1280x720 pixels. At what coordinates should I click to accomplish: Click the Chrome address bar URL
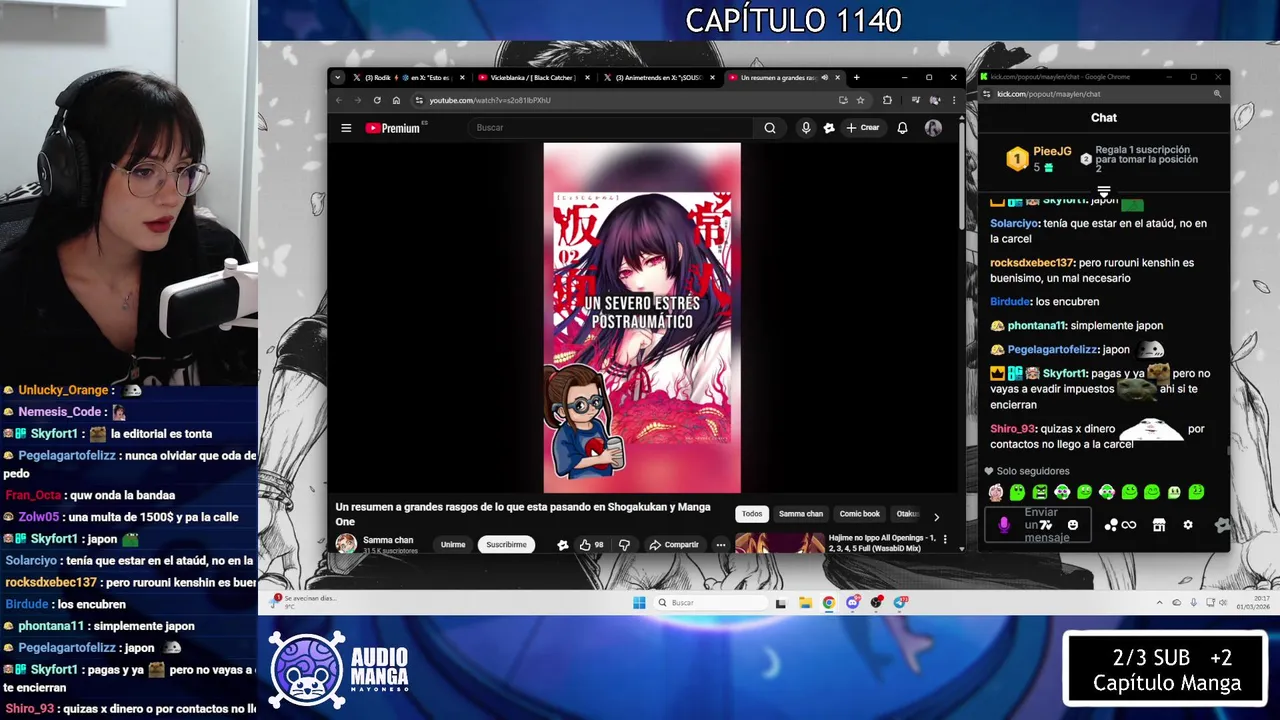click(490, 100)
